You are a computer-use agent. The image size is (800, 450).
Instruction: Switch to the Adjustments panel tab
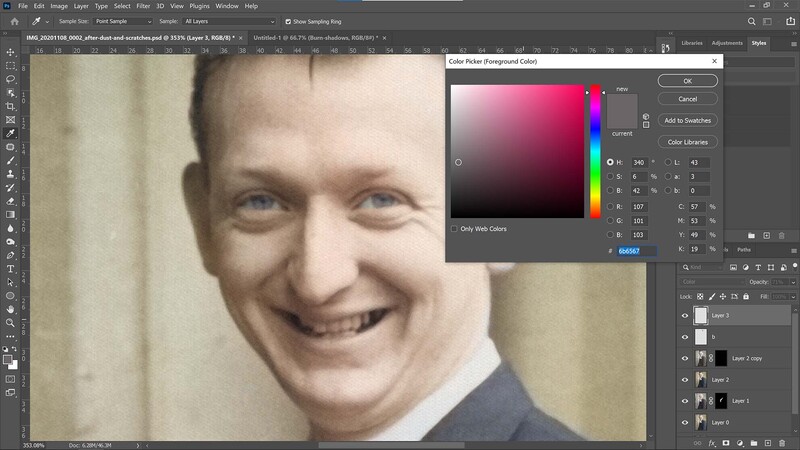(727, 43)
